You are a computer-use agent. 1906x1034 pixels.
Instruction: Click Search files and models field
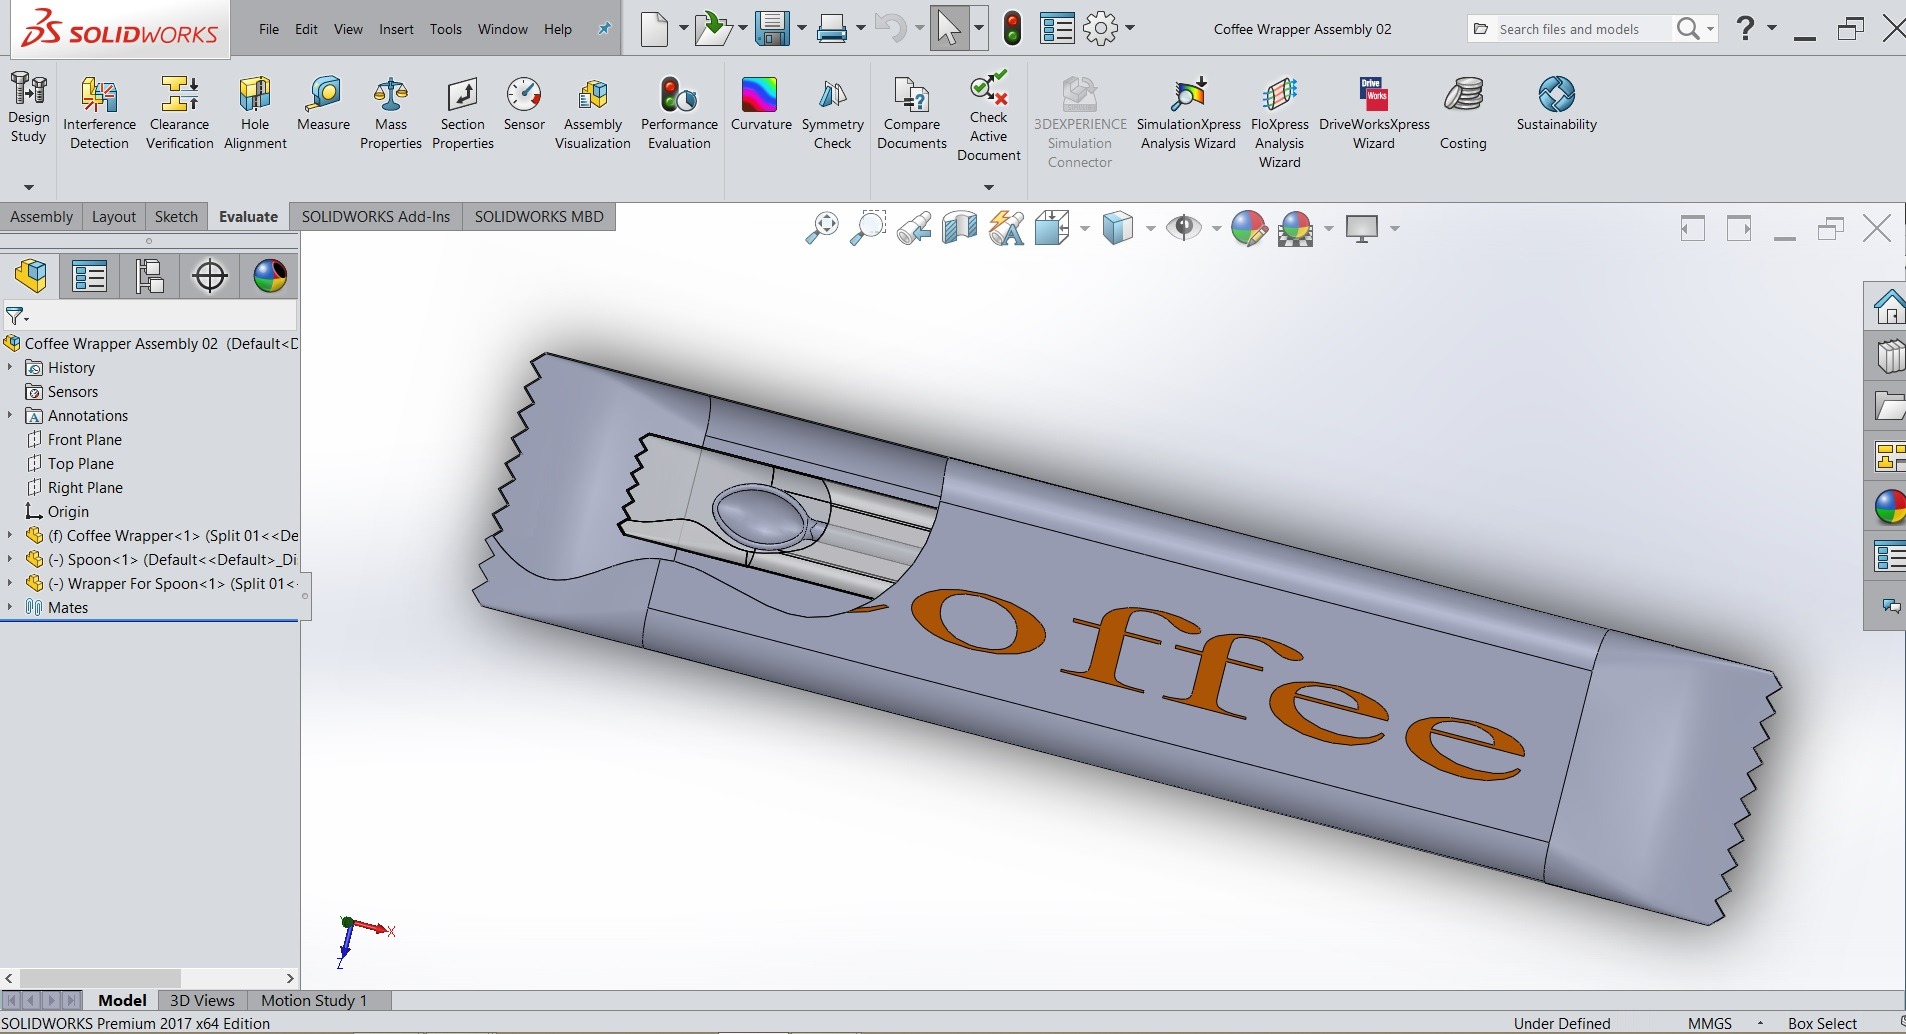tap(1569, 29)
